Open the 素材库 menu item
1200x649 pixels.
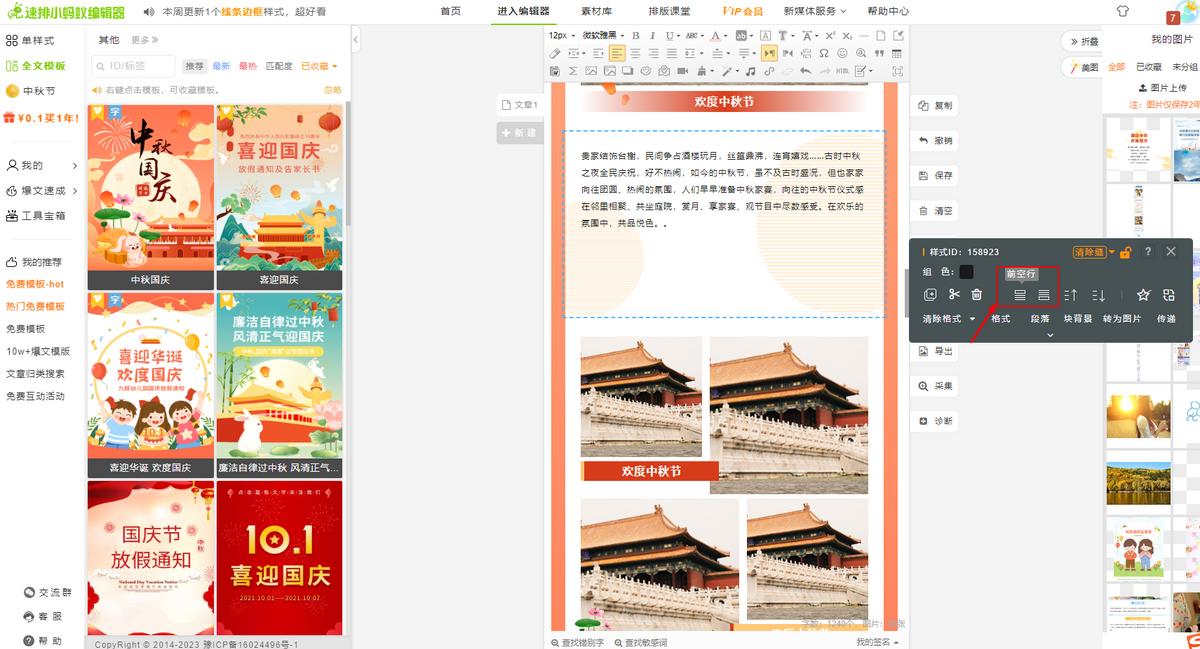596,12
